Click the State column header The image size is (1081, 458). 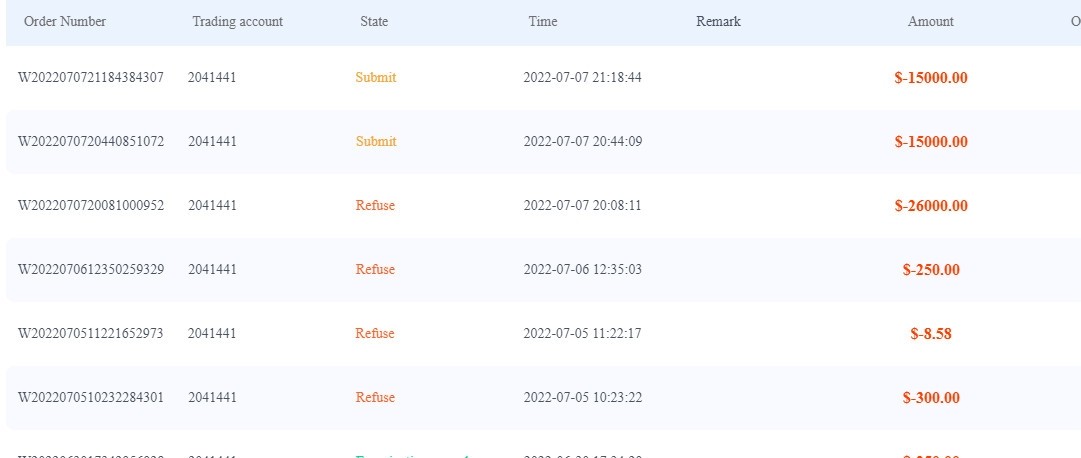tap(374, 21)
